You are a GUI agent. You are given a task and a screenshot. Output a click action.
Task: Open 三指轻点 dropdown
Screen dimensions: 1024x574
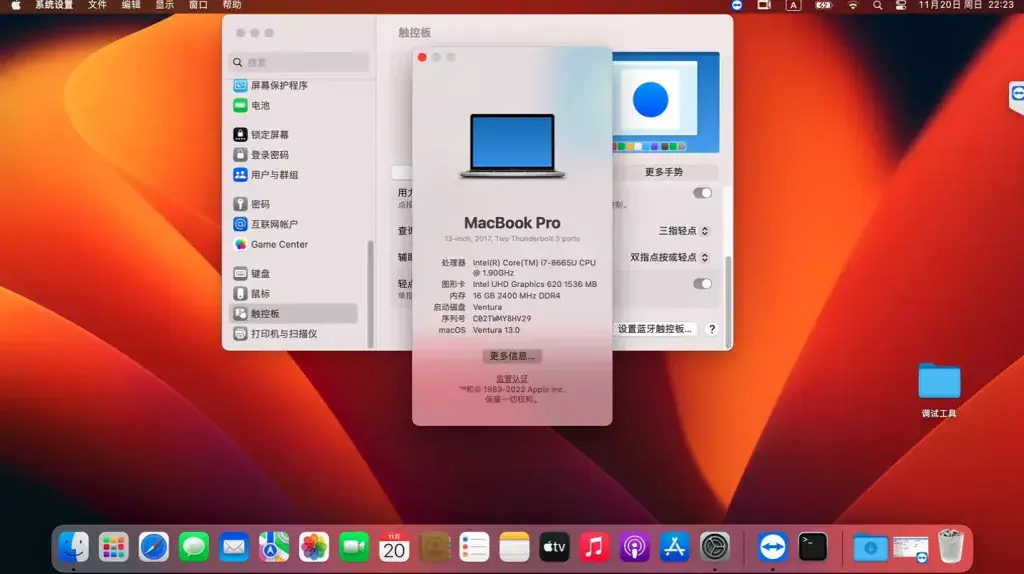coord(683,231)
